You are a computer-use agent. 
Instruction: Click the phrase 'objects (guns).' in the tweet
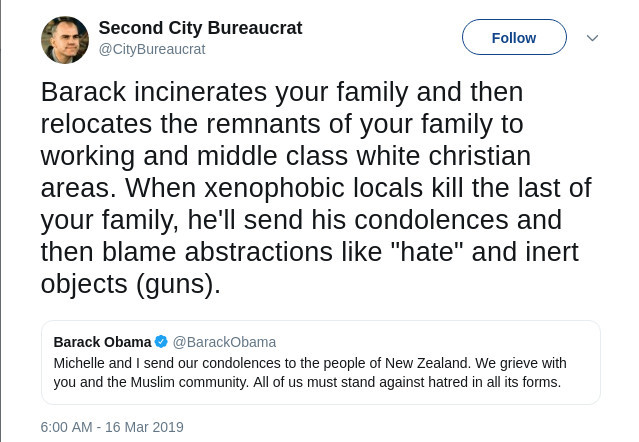click(x=130, y=283)
